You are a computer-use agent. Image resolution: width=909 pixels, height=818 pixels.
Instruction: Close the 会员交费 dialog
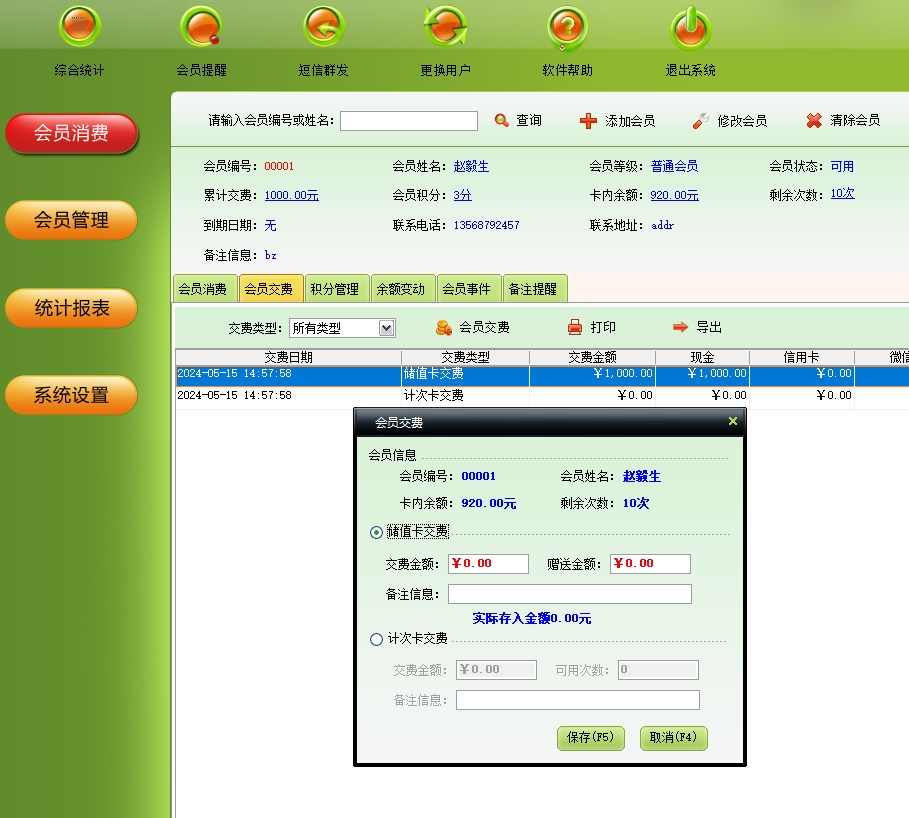coord(733,422)
